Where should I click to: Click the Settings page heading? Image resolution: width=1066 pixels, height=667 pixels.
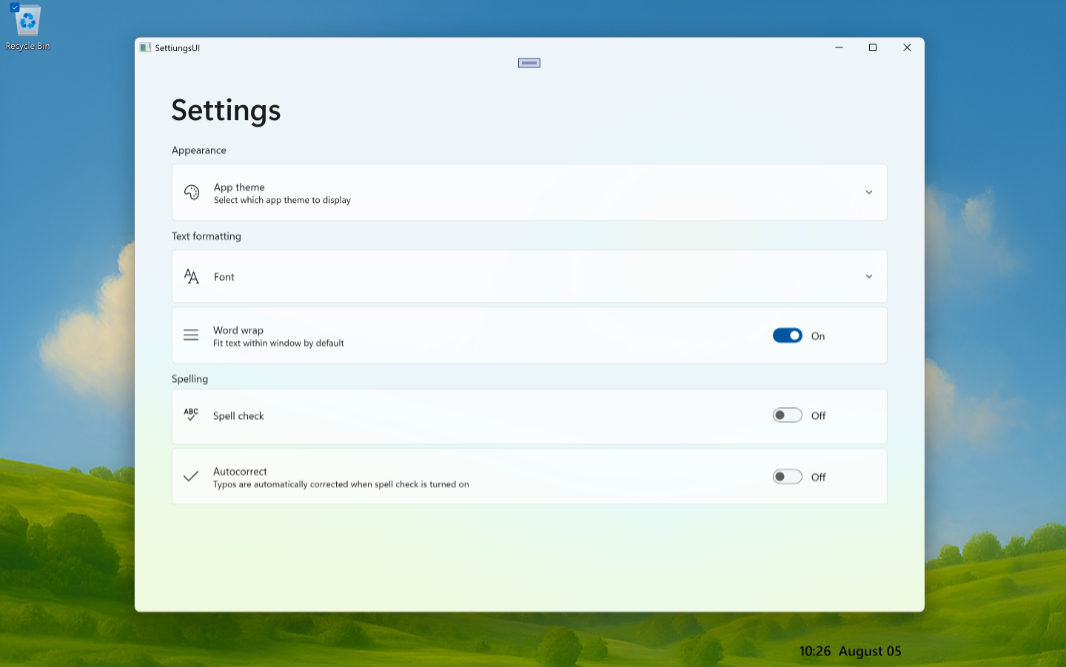(226, 110)
